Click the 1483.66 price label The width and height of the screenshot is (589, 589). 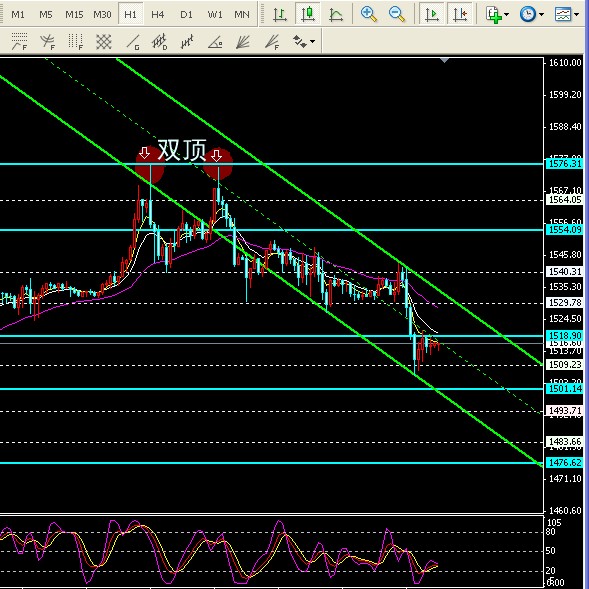click(x=565, y=441)
